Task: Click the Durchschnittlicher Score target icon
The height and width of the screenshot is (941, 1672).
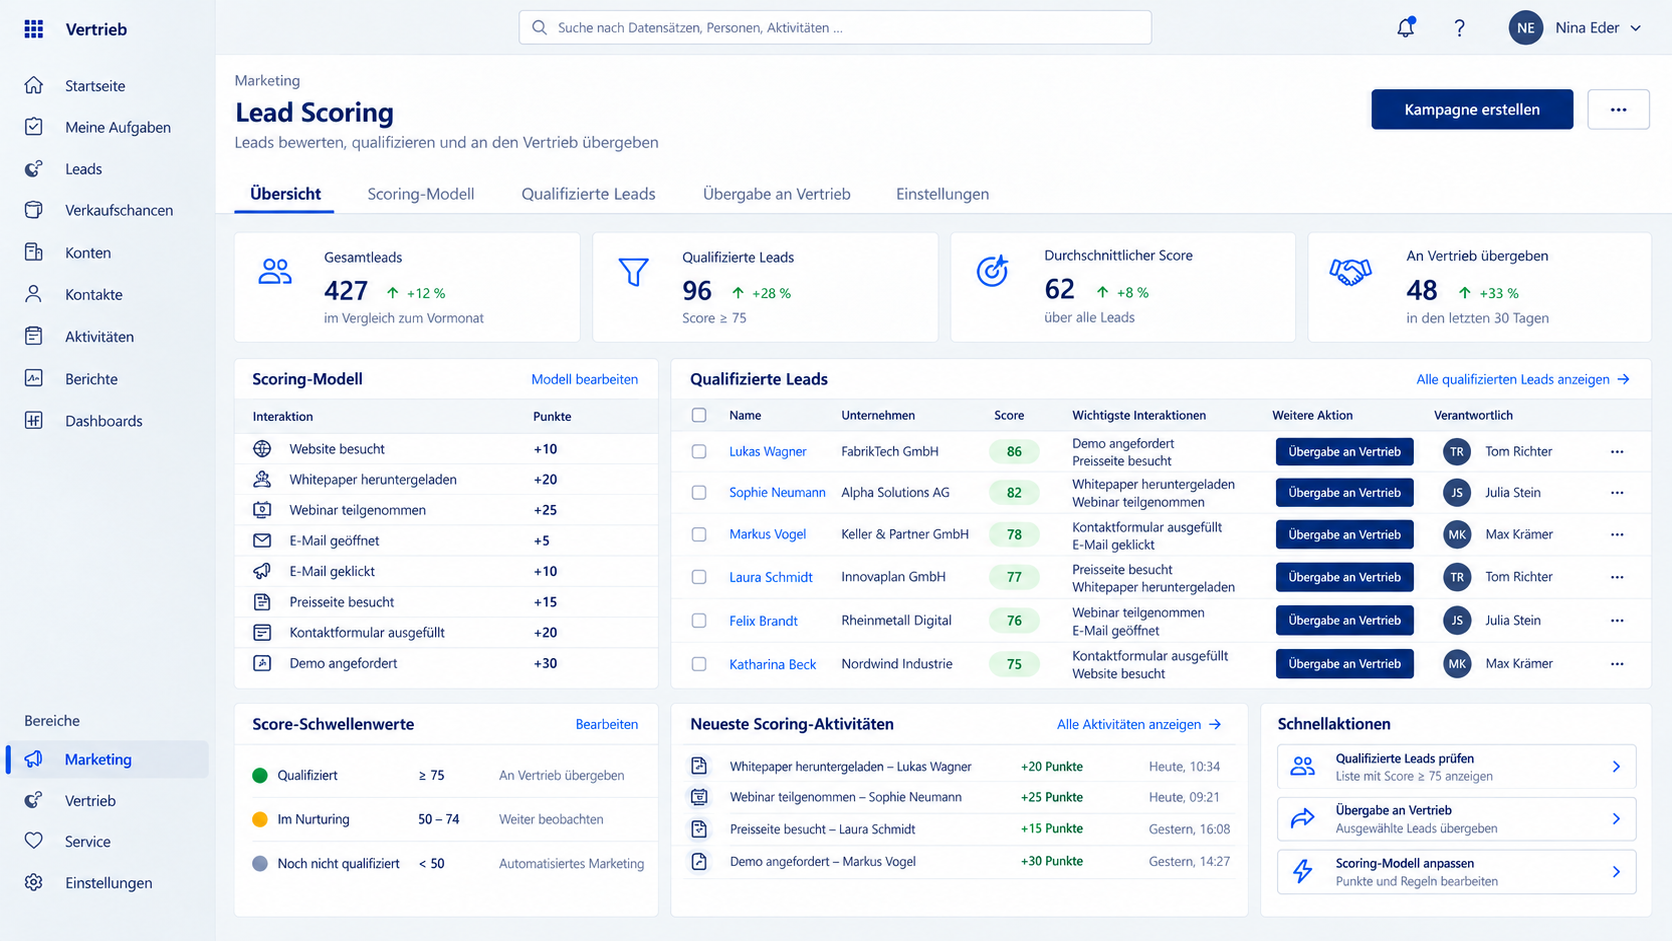Action: 992,270
